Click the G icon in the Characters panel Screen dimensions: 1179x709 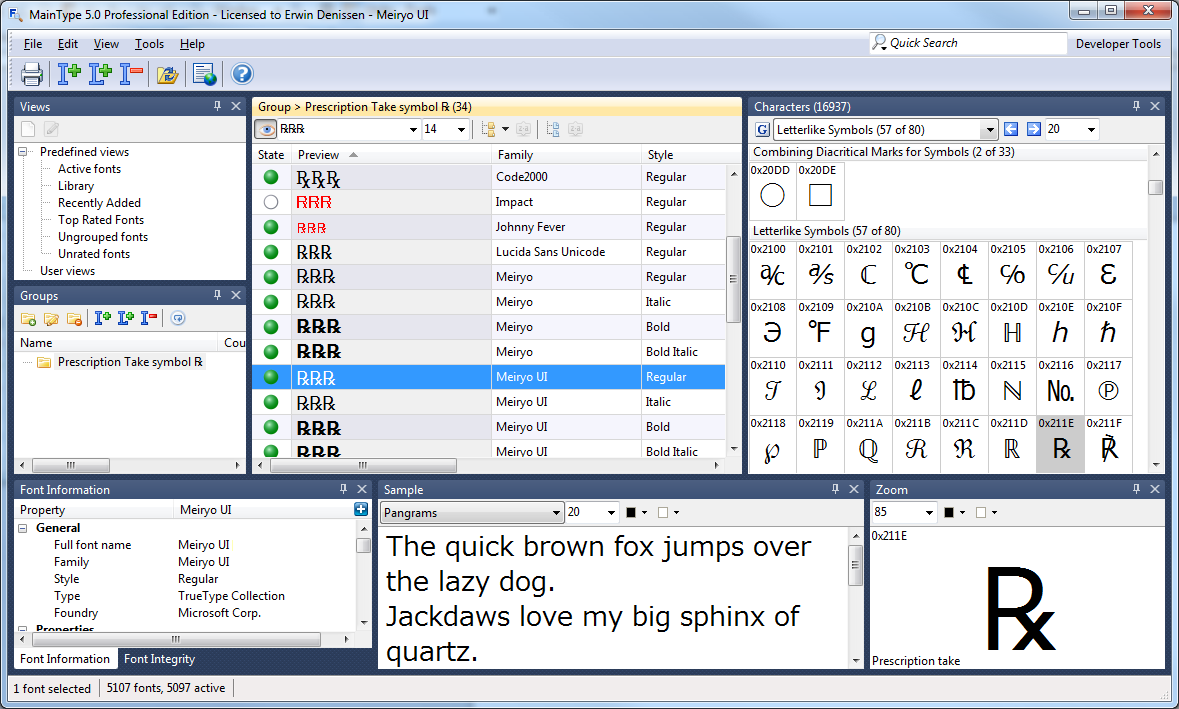(x=762, y=129)
